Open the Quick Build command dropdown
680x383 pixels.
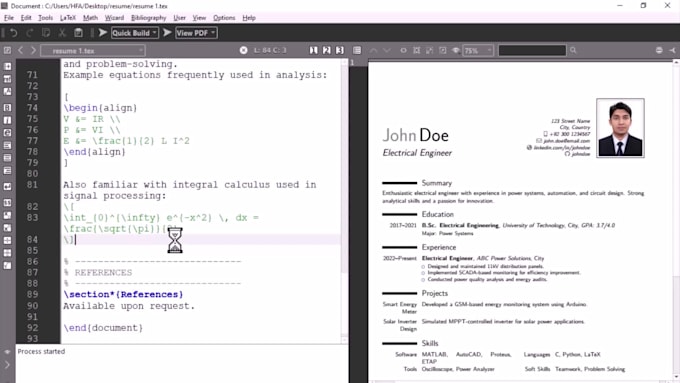coord(135,33)
